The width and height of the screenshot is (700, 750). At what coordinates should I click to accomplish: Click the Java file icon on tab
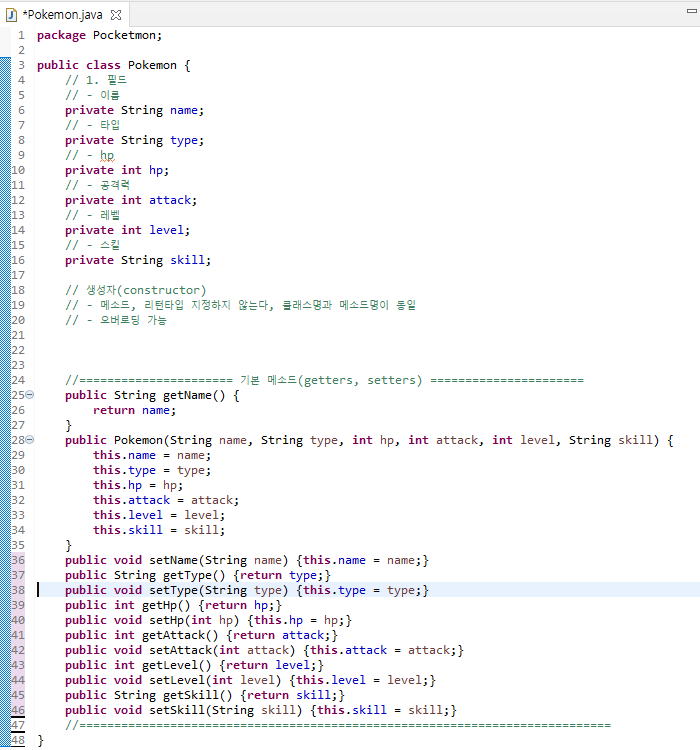[x=11, y=15]
